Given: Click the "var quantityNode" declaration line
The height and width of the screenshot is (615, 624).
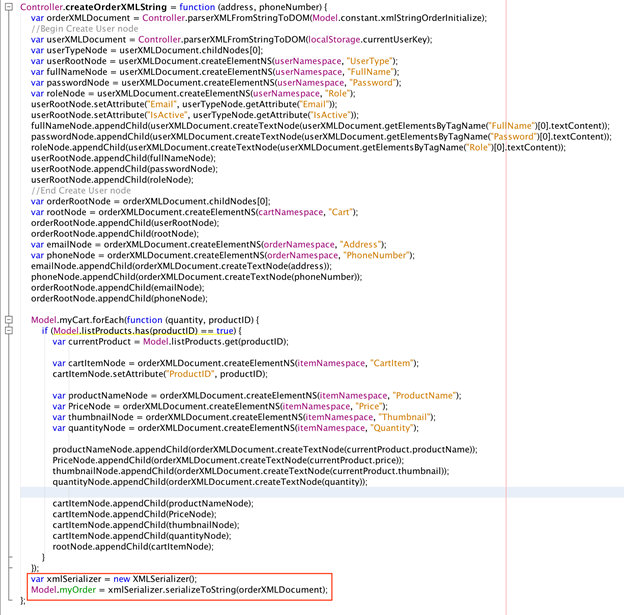Looking at the screenshot, I should click(x=236, y=428).
